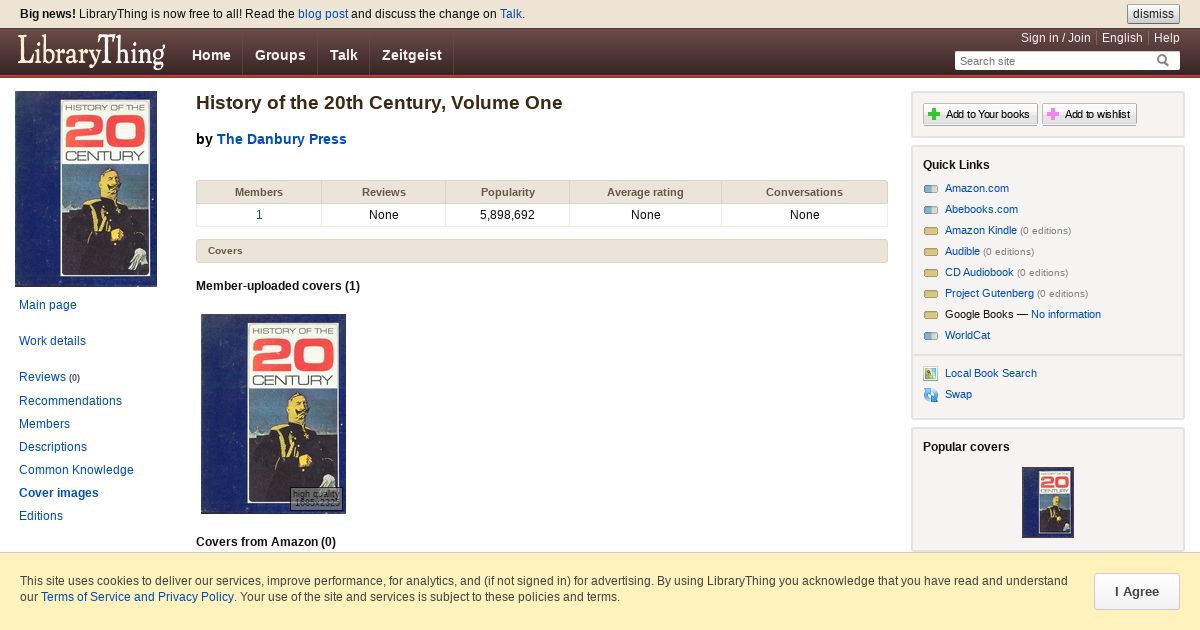Click the icon beside WorldCat
This screenshot has width=1200, height=630.
931,336
